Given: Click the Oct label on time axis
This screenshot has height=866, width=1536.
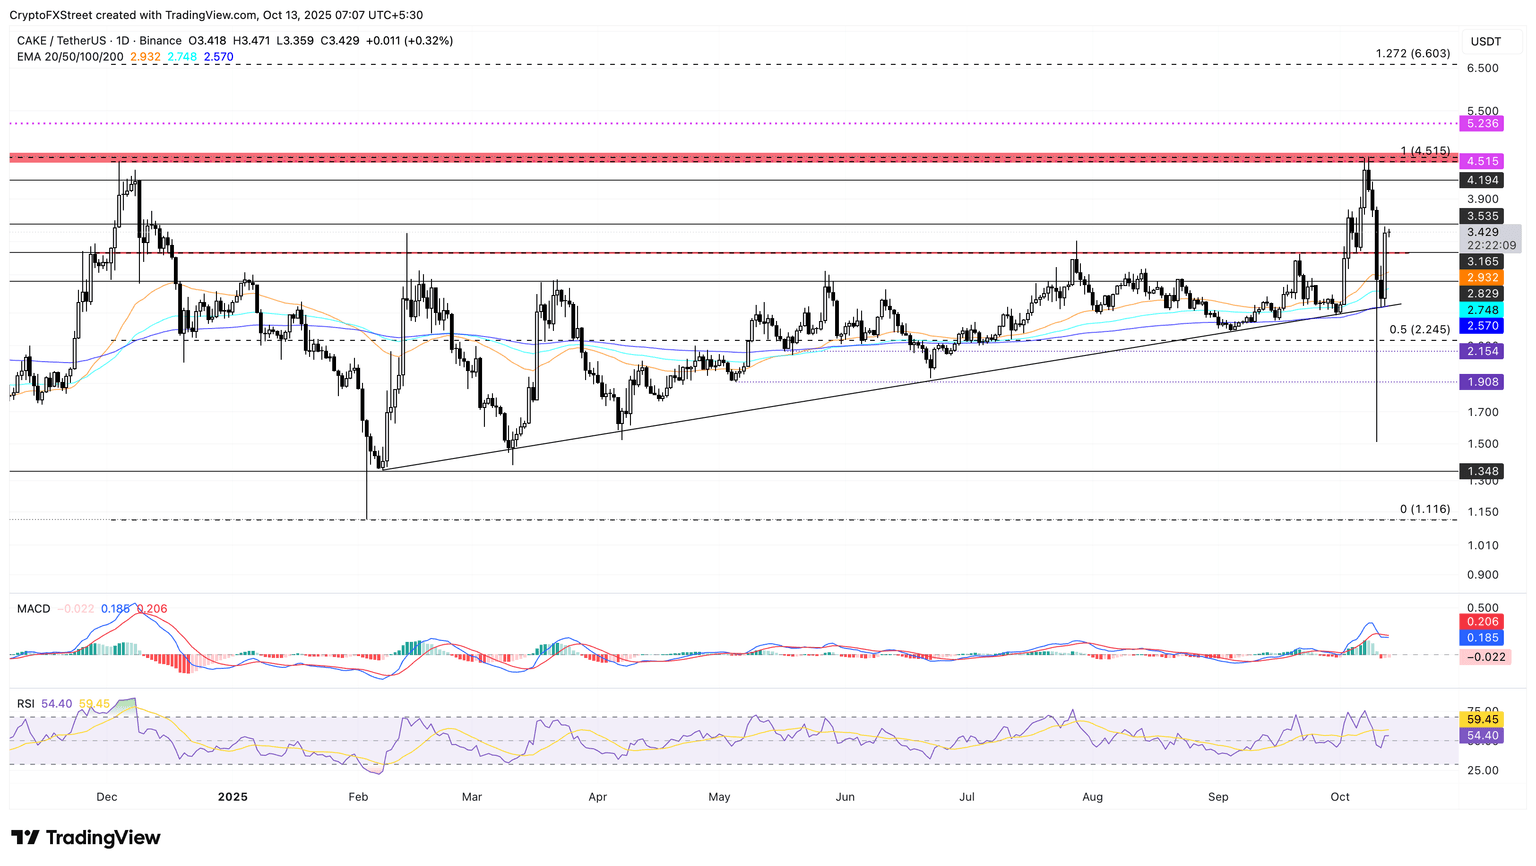Looking at the screenshot, I should 1340,797.
